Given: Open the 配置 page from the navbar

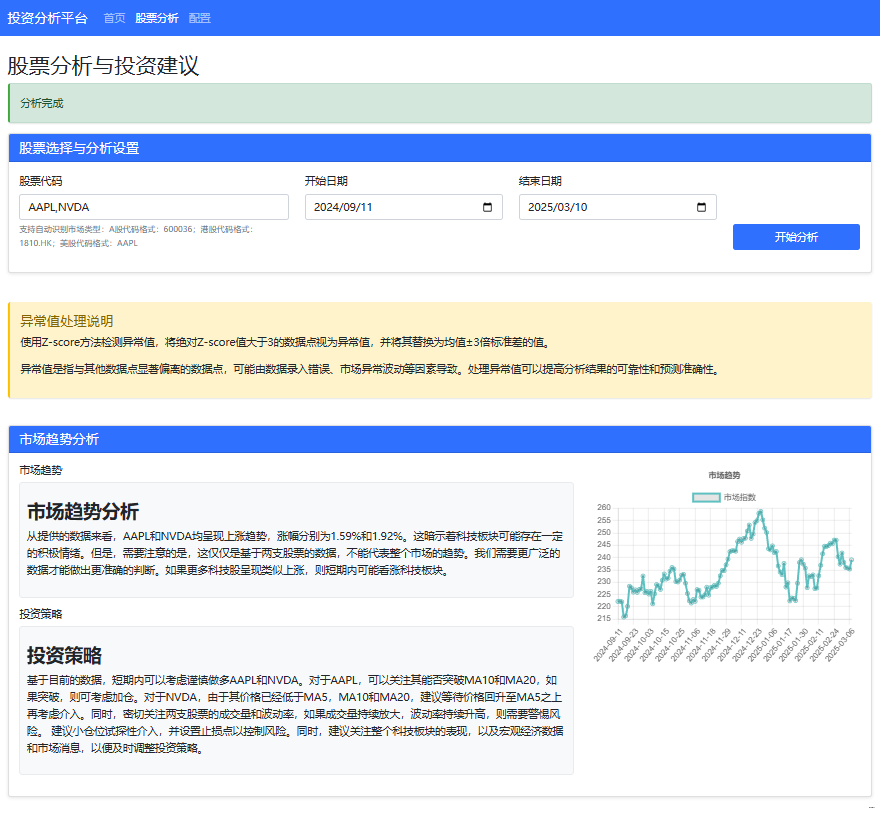Looking at the screenshot, I should [199, 18].
